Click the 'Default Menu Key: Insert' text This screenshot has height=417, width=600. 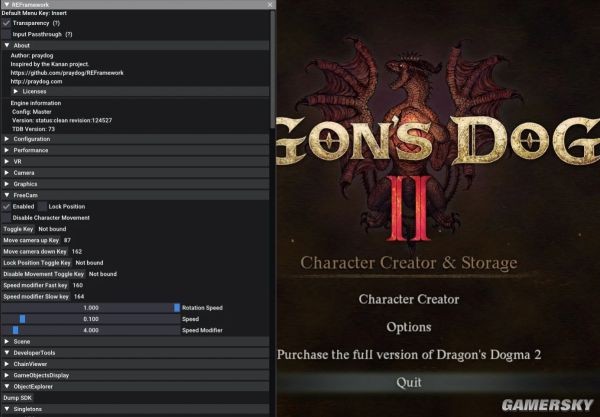click(x=34, y=13)
